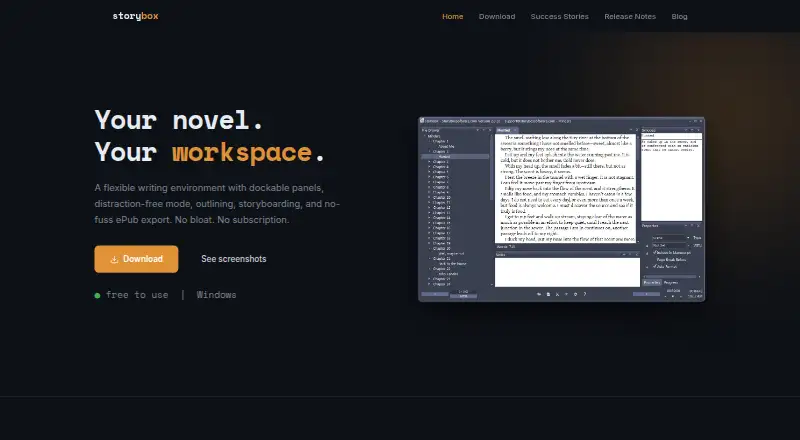Click the "Windows" platform label
Screen dimensions: 800x440
pyautogui.click(x=216, y=295)
